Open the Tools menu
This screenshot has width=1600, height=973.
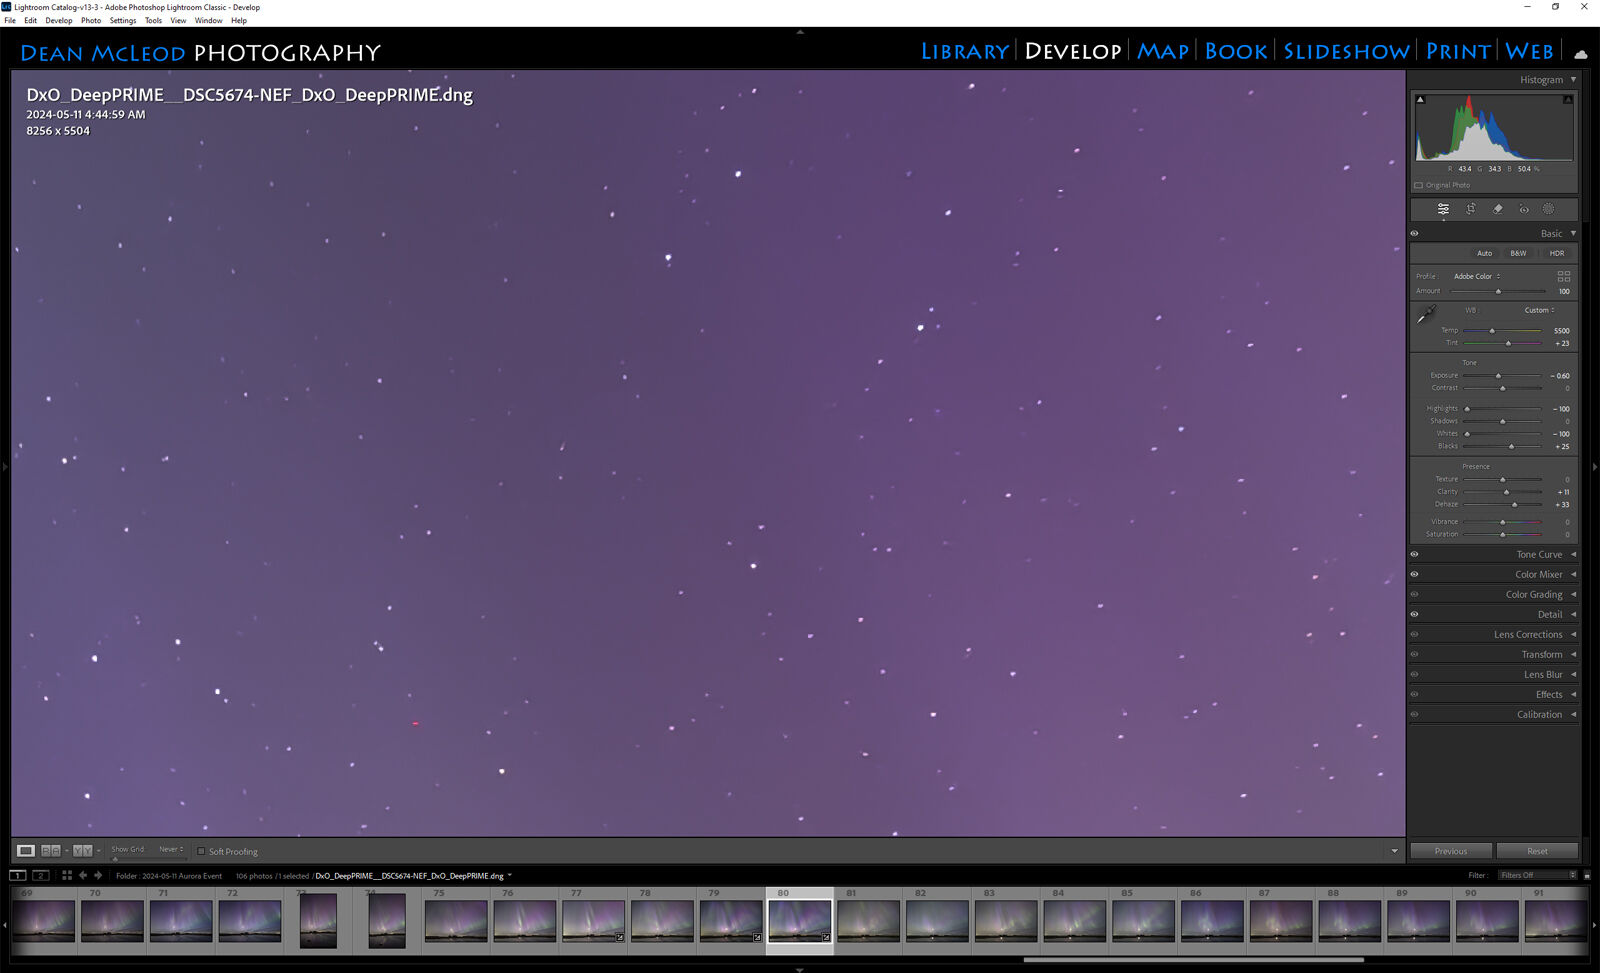(153, 20)
